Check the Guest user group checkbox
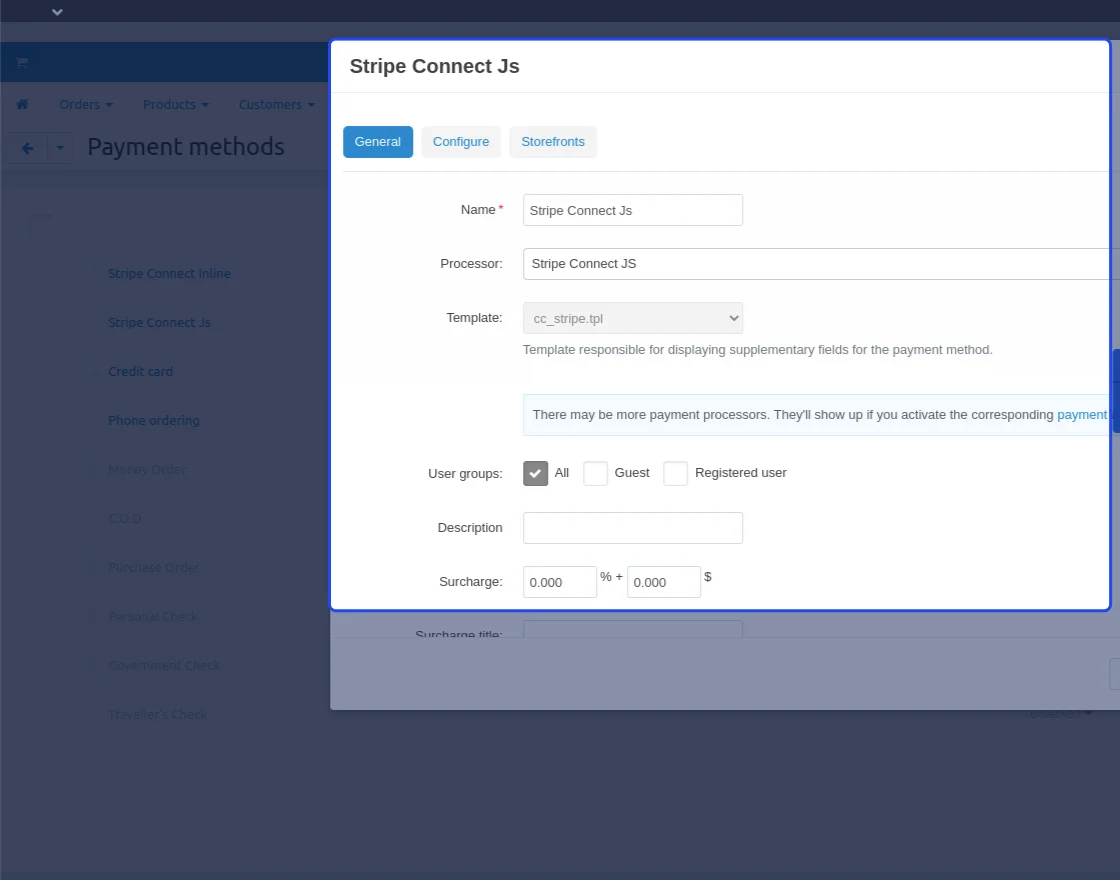 tap(595, 473)
